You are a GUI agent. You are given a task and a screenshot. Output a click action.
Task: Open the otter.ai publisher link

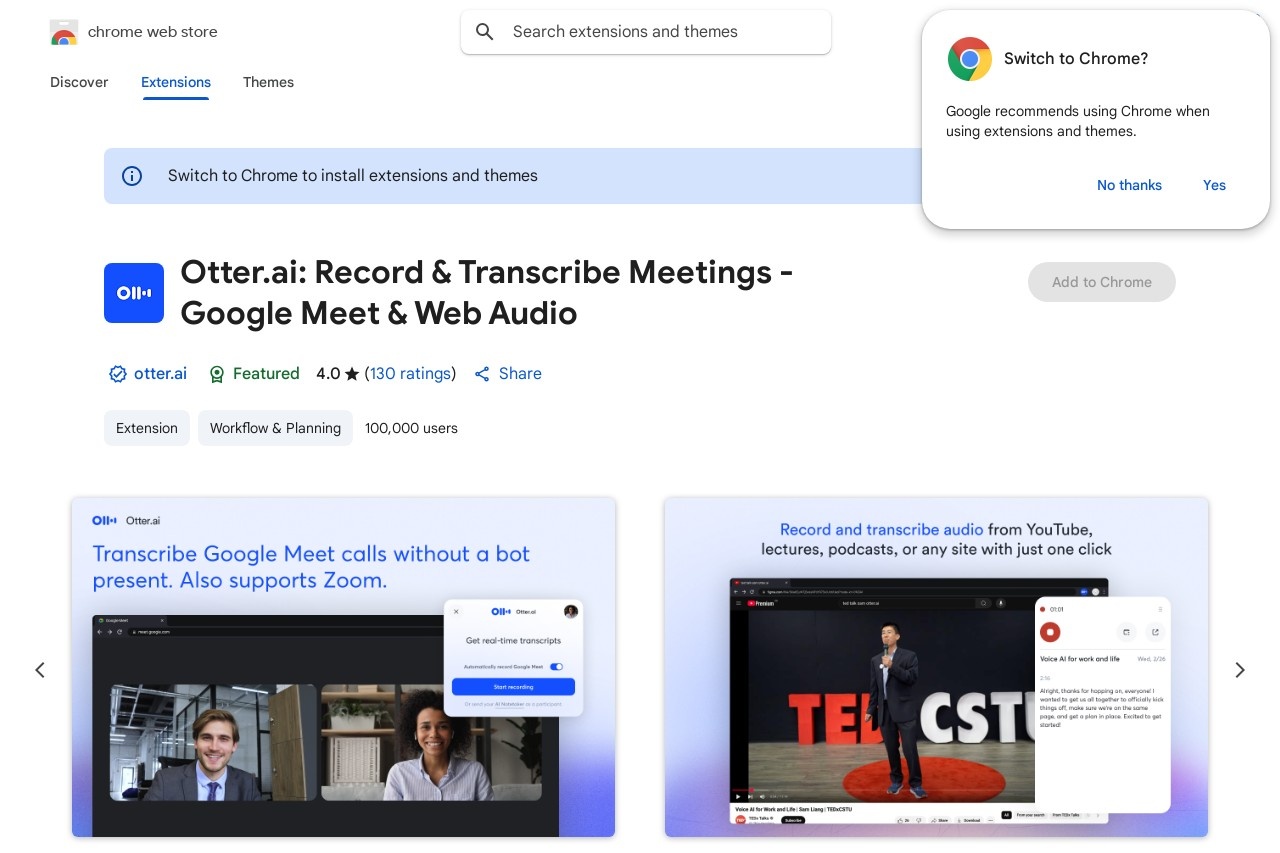point(160,374)
